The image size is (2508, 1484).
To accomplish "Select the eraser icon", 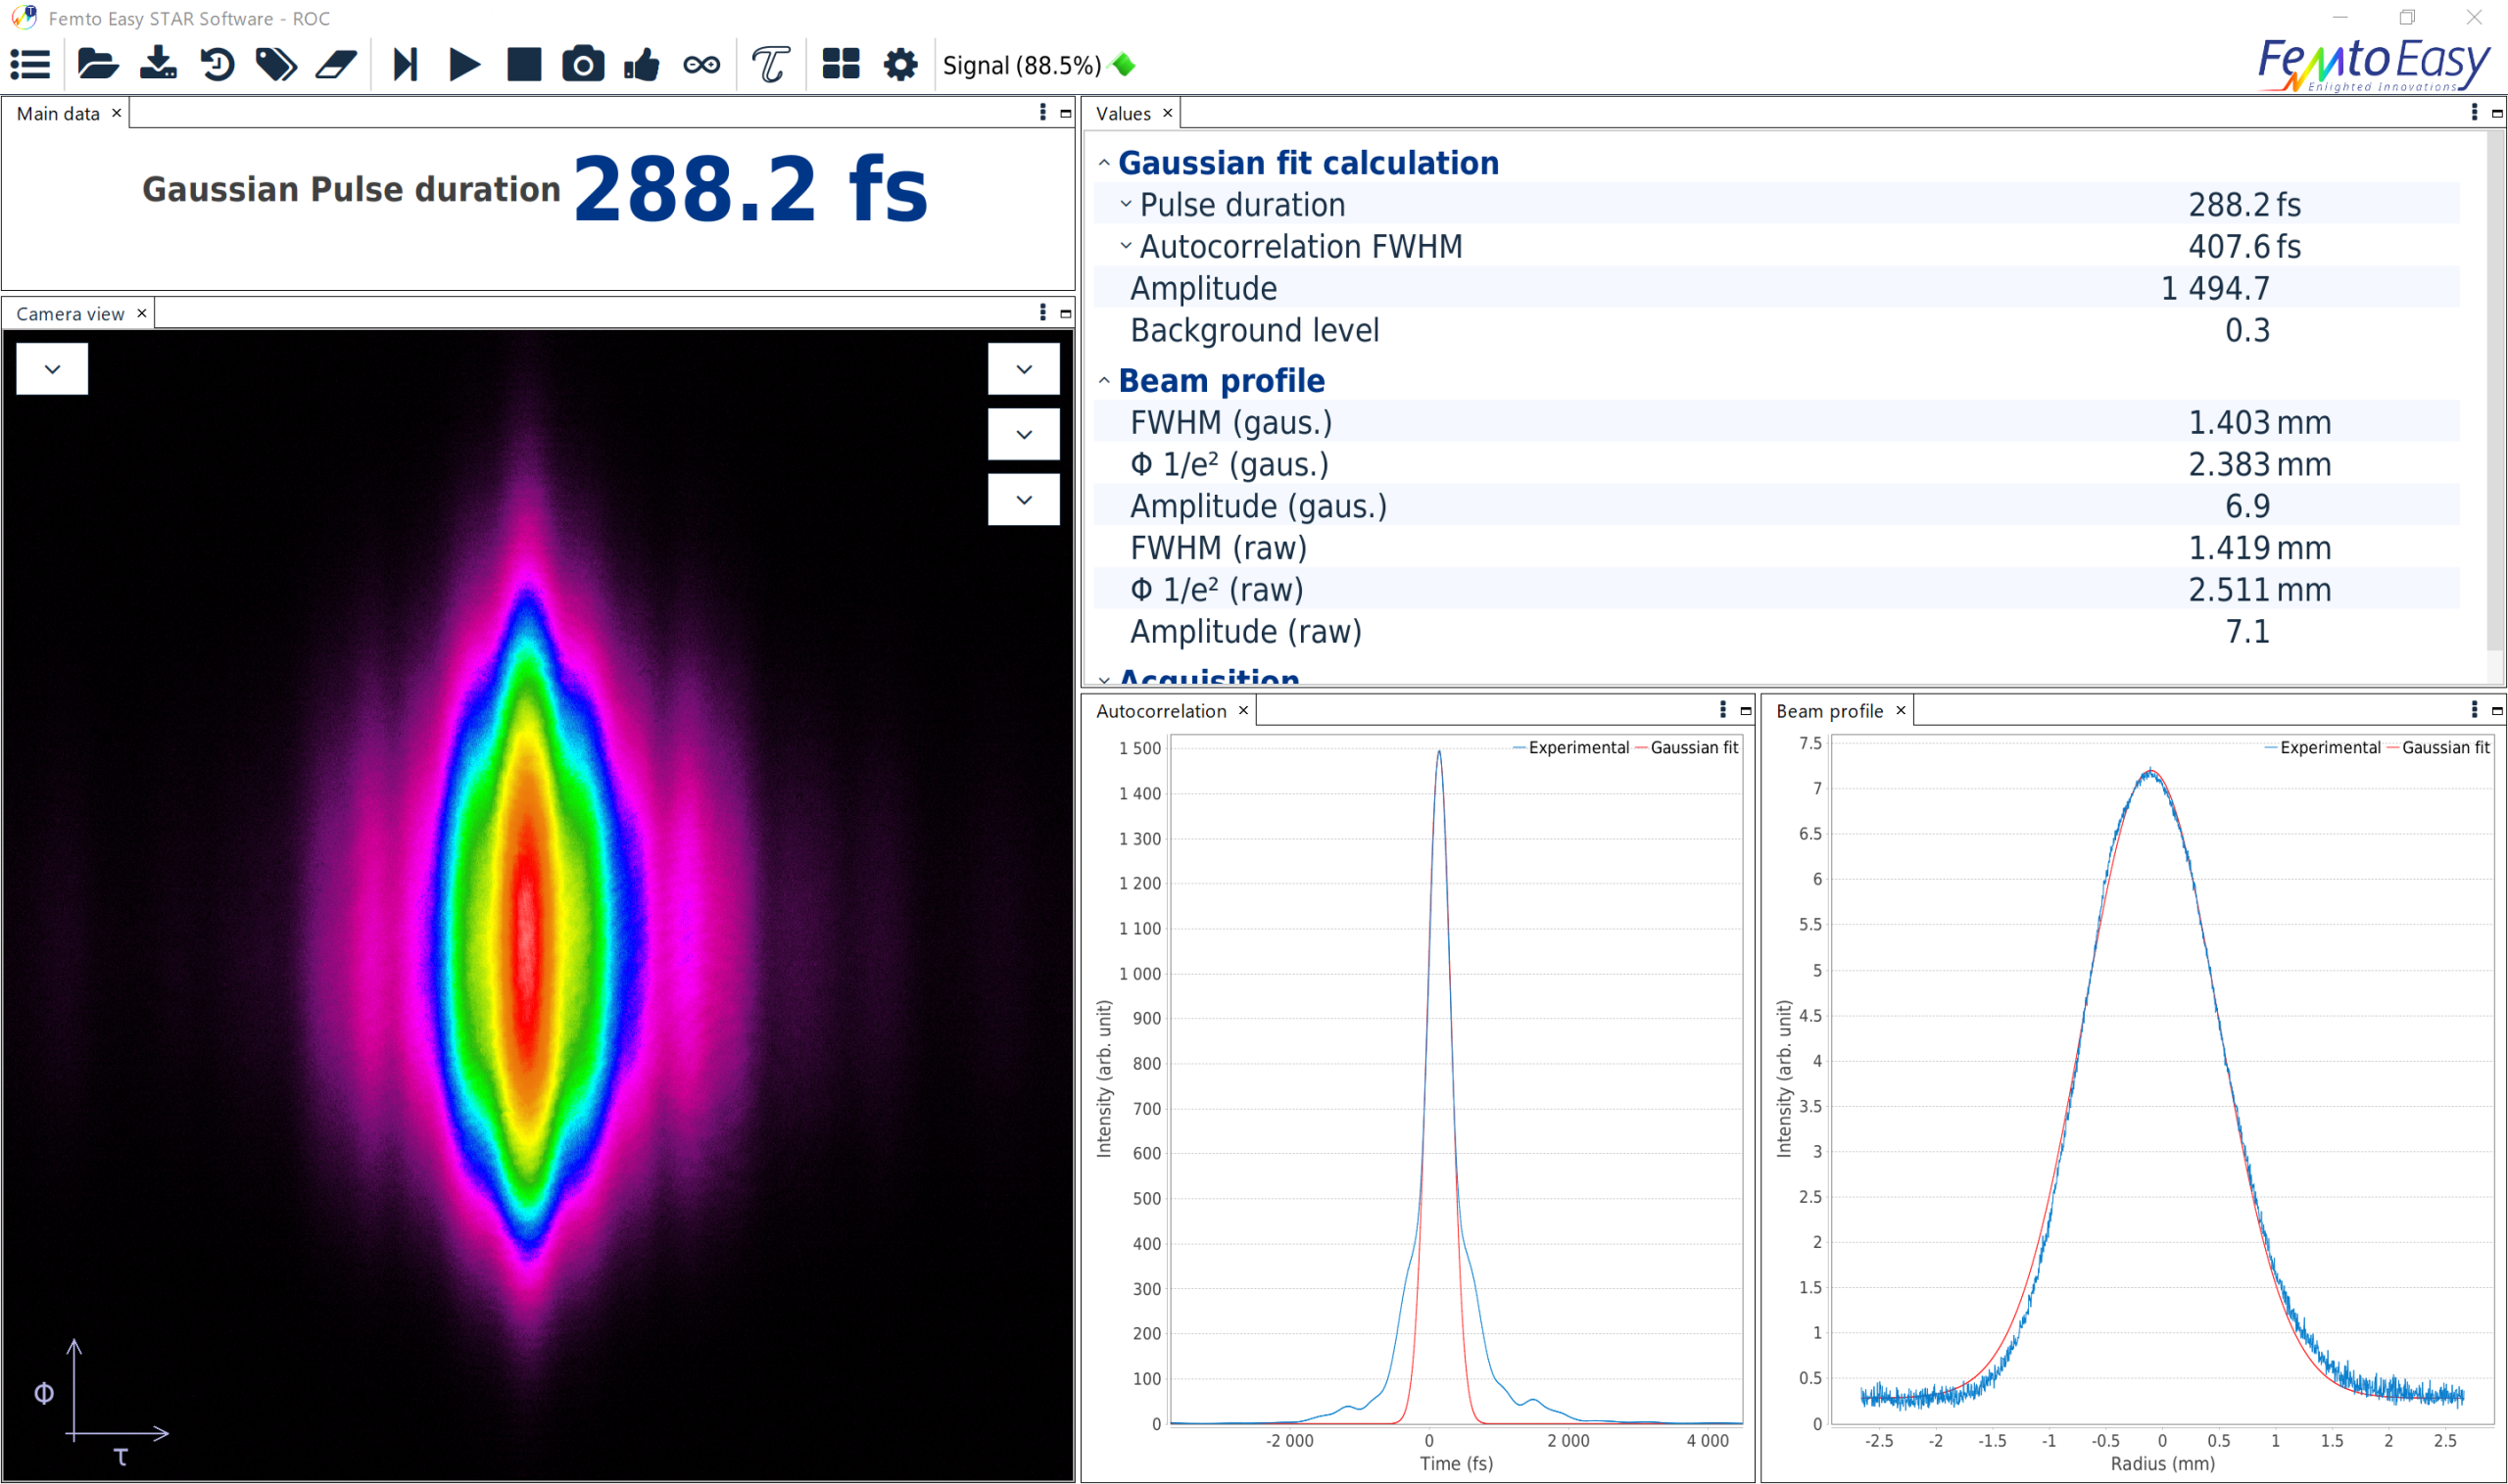I will point(336,65).
